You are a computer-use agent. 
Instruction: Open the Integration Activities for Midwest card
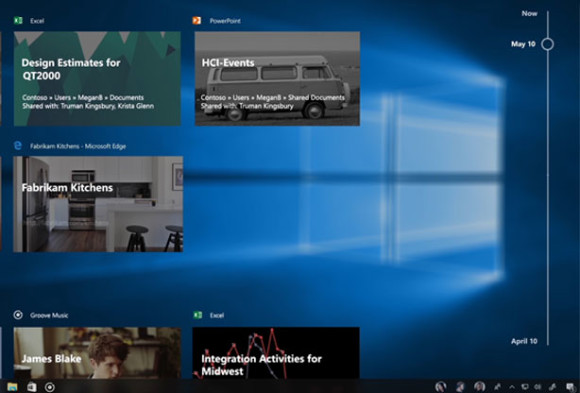(x=276, y=353)
